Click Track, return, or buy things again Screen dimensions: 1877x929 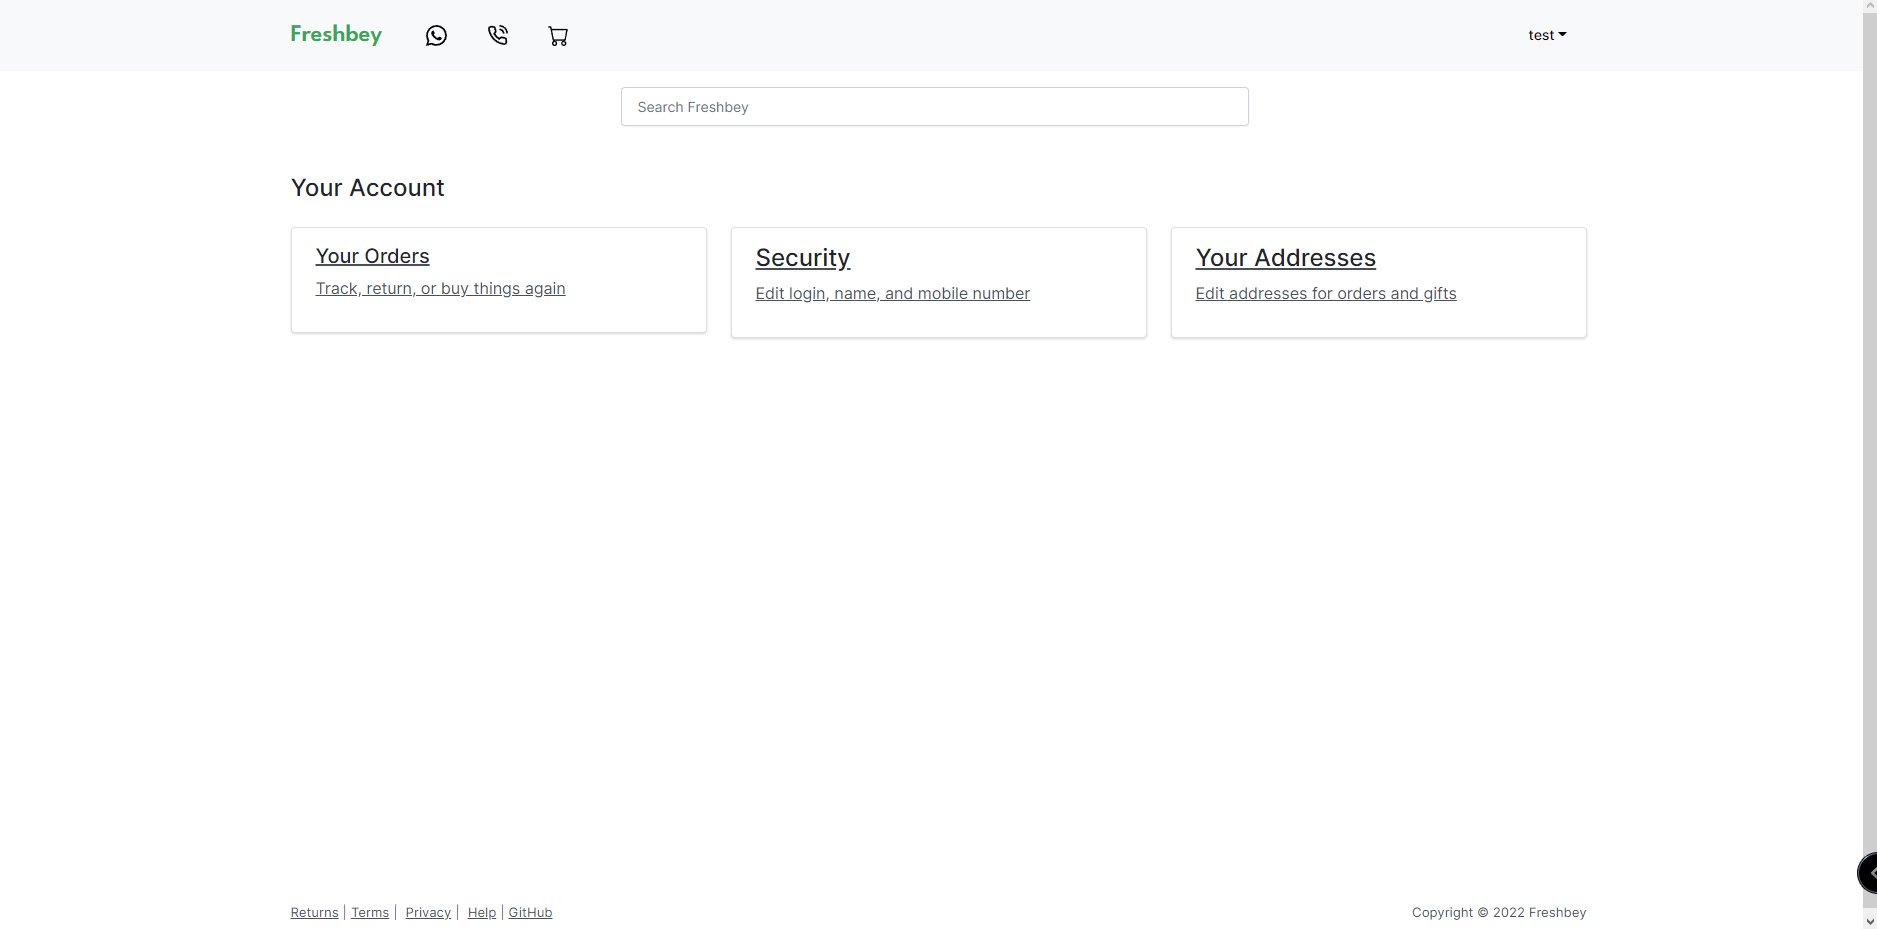[440, 288]
